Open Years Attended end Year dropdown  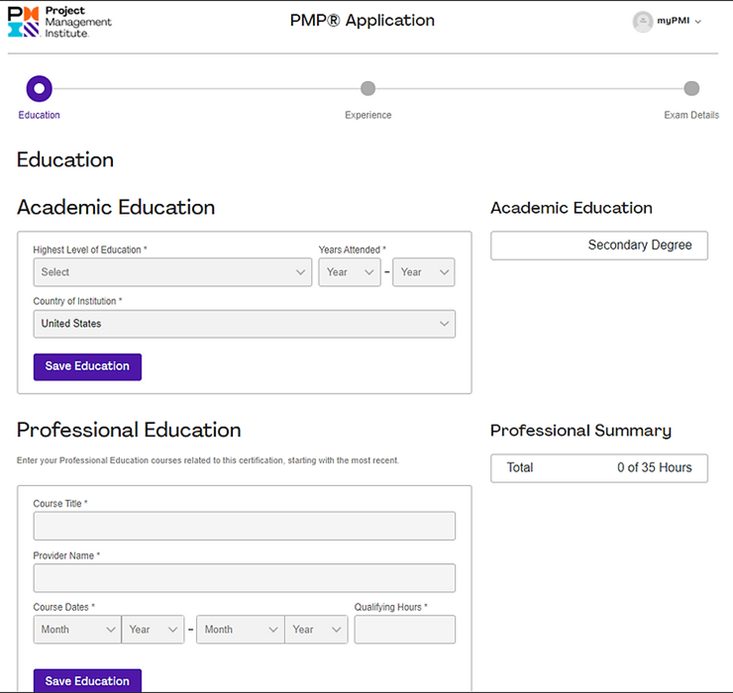coord(423,272)
